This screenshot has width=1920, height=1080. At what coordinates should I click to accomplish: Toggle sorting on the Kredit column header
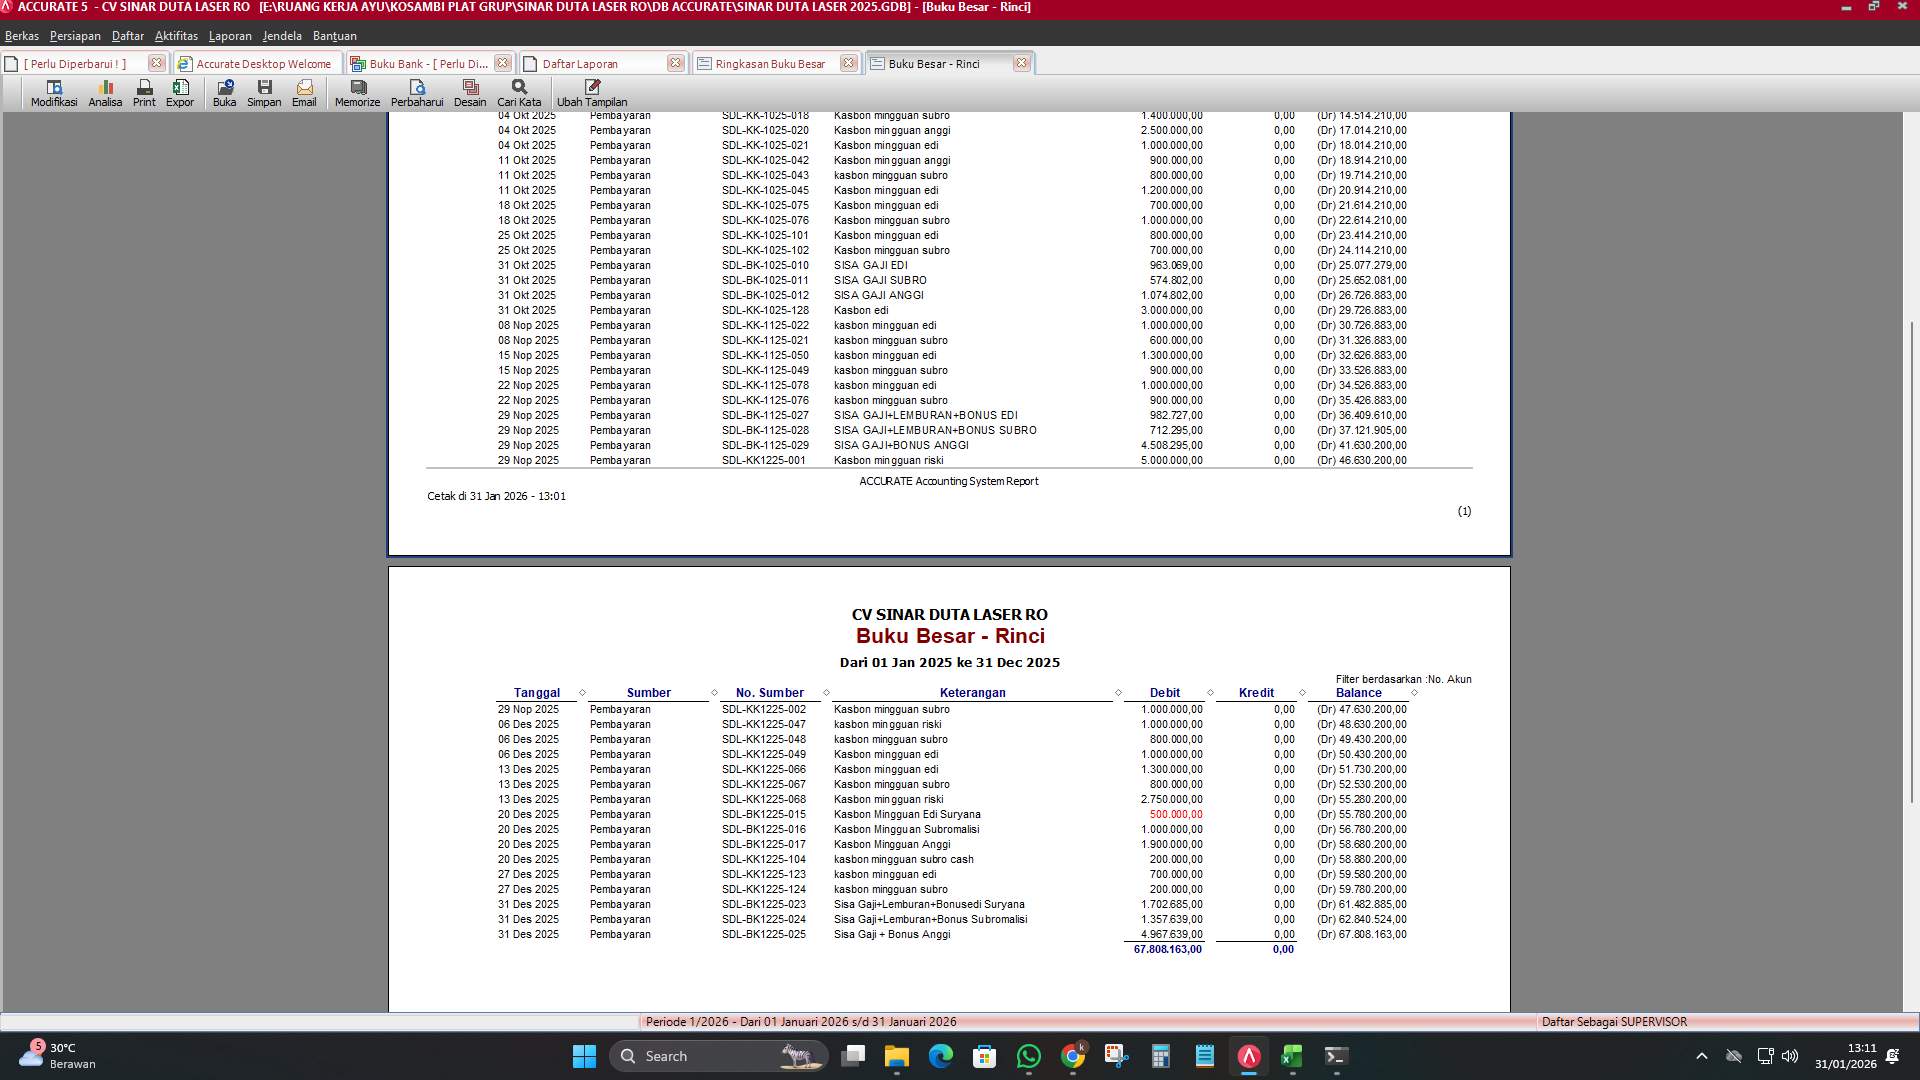1255,692
